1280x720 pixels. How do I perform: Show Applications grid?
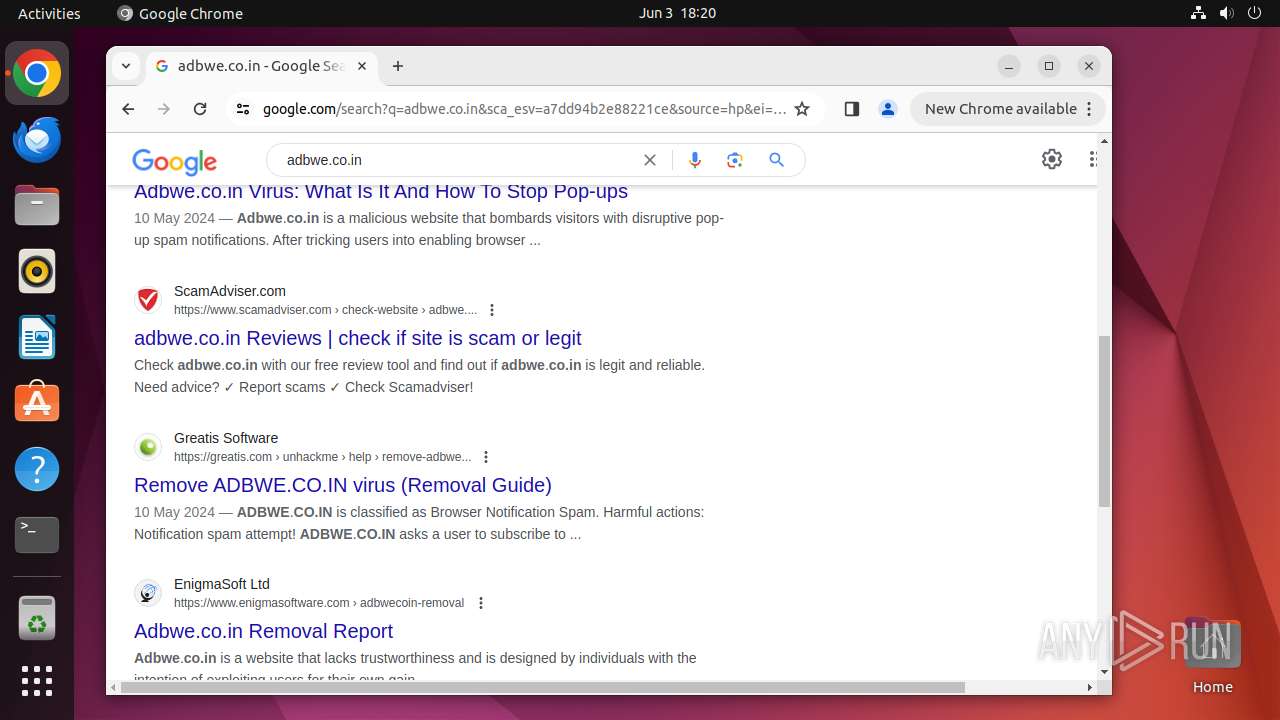click(37, 681)
